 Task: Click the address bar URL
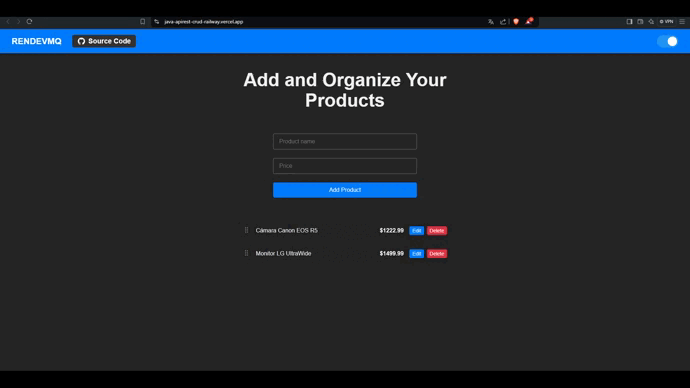click(204, 22)
